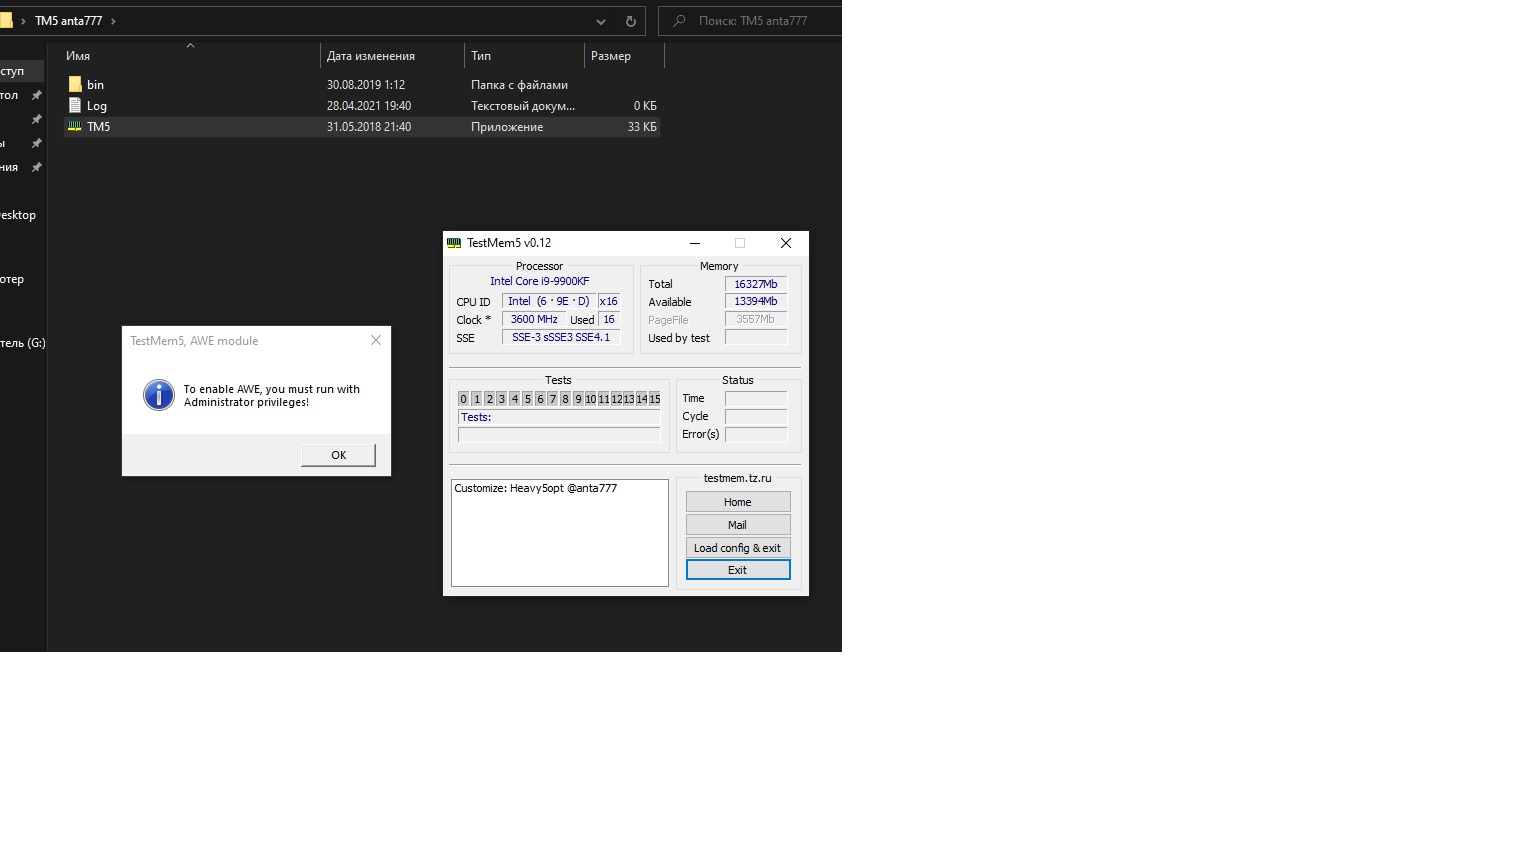The width and height of the screenshot is (1536, 864).
Task: Click the 'TM5 anta777' breadcrumb in address bar
Action: [x=68, y=21]
